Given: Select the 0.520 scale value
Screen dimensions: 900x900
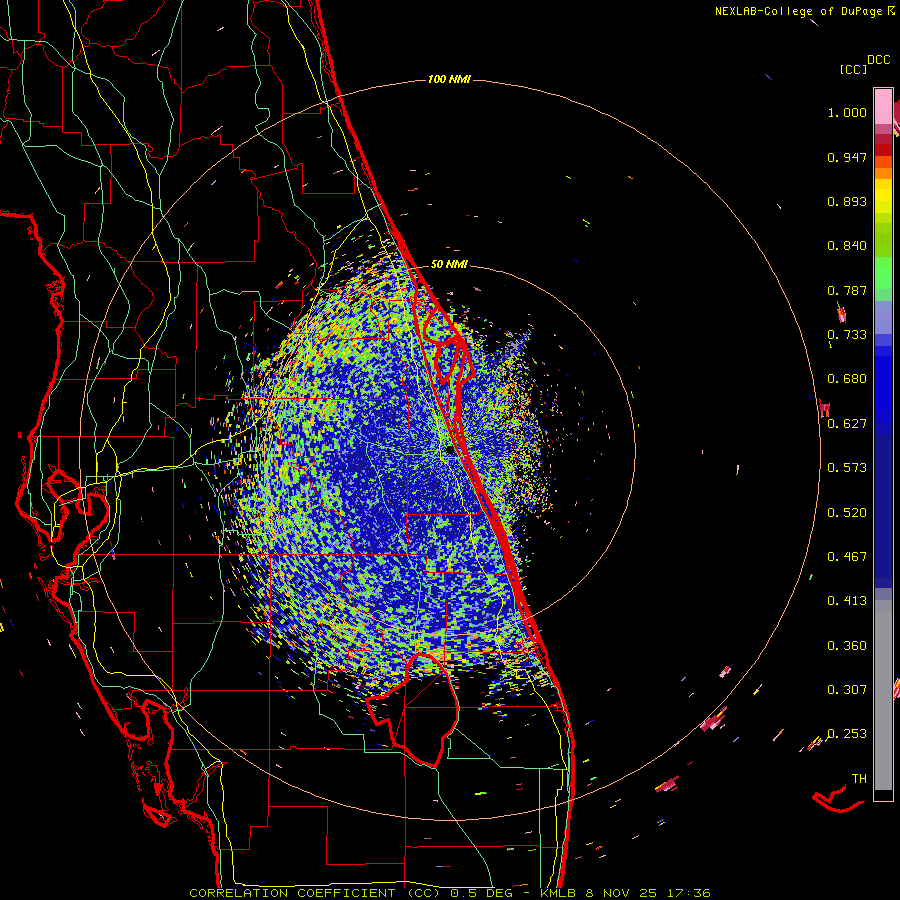Looking at the screenshot, I should (x=847, y=513).
